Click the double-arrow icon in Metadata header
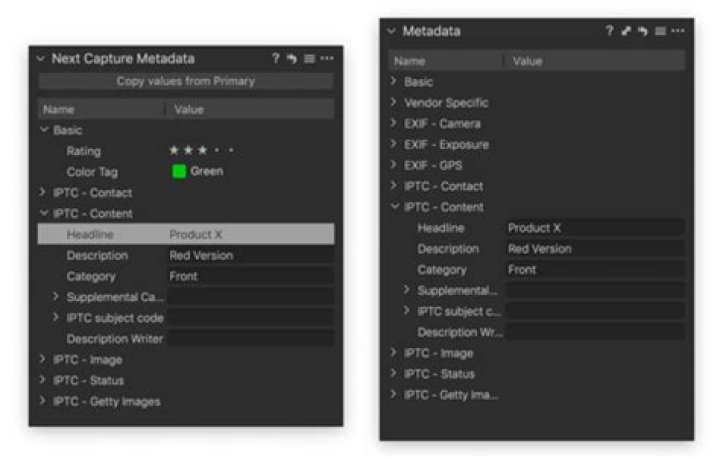 [626, 31]
